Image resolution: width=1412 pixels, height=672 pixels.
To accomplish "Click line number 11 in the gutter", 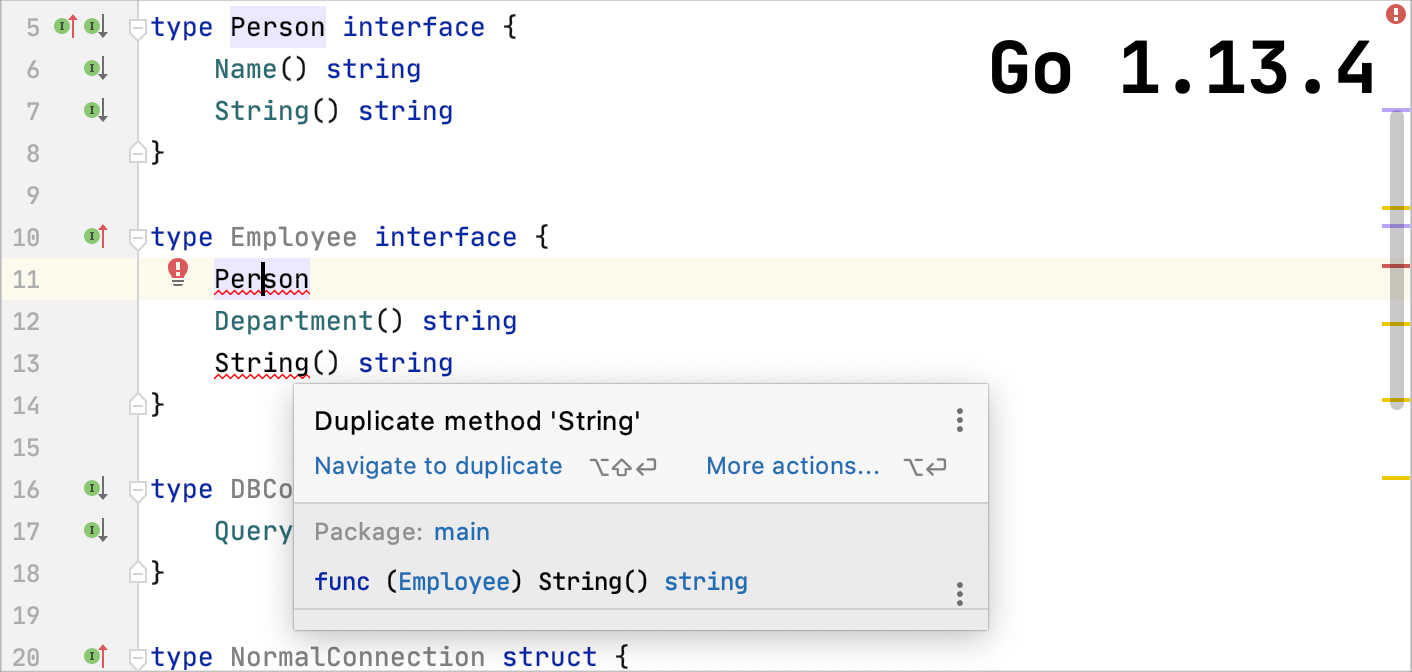I will (x=27, y=279).
